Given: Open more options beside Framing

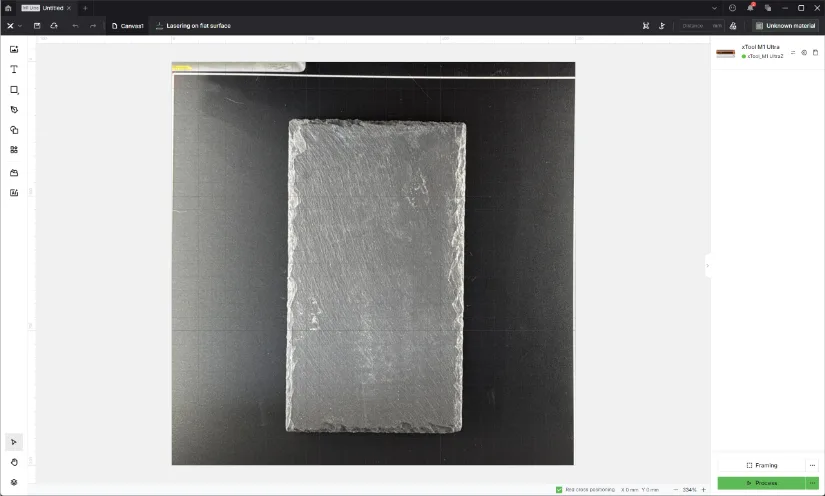Looking at the screenshot, I should coord(812,465).
